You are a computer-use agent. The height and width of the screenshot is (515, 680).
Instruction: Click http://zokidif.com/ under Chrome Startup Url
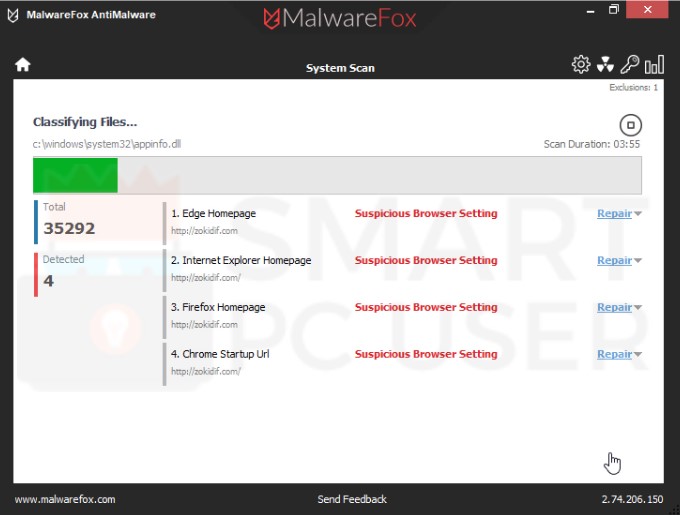point(206,372)
